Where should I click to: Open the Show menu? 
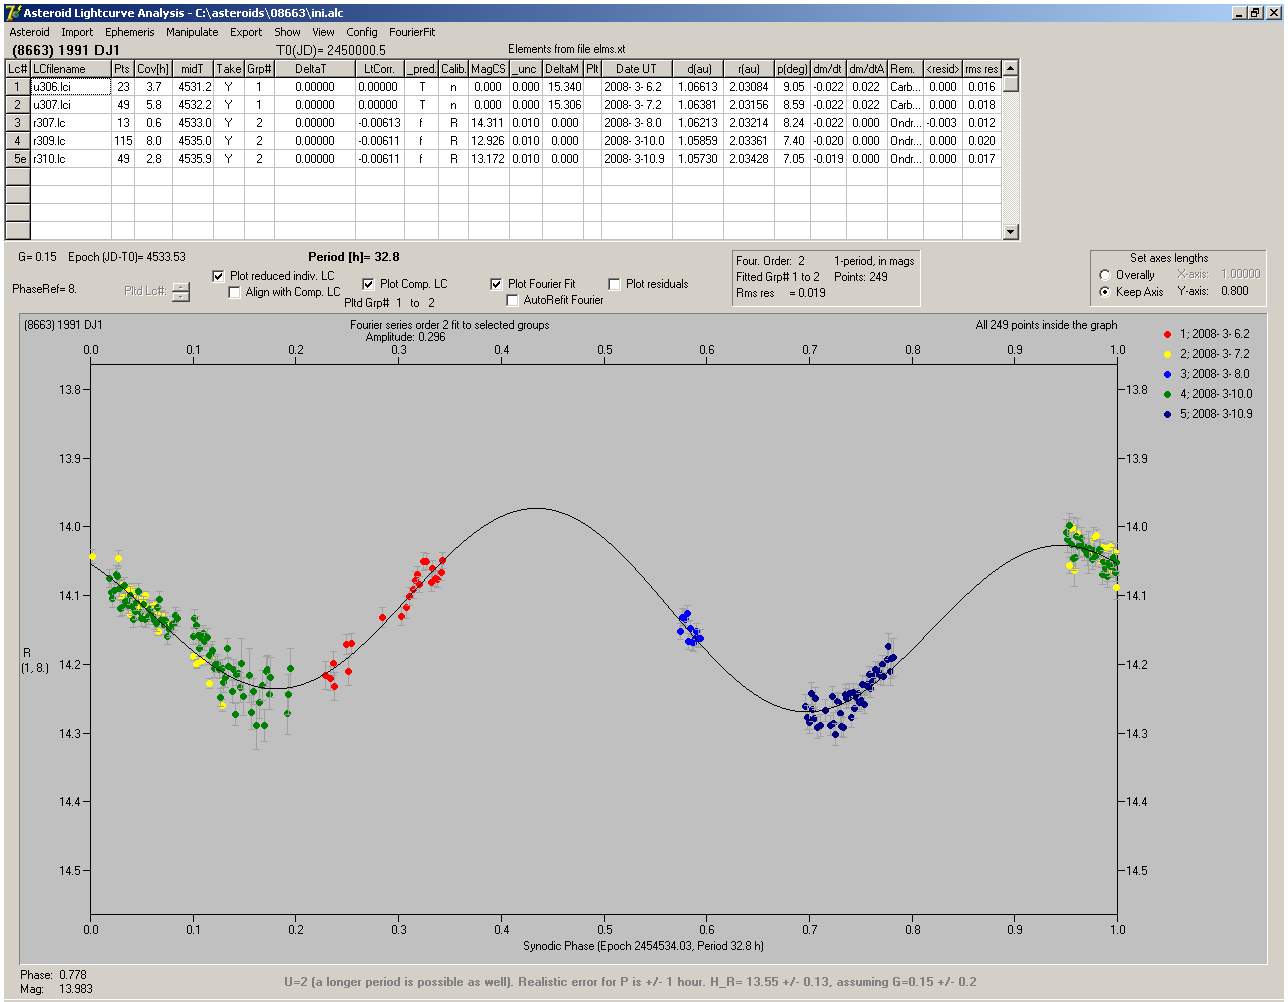coord(287,32)
